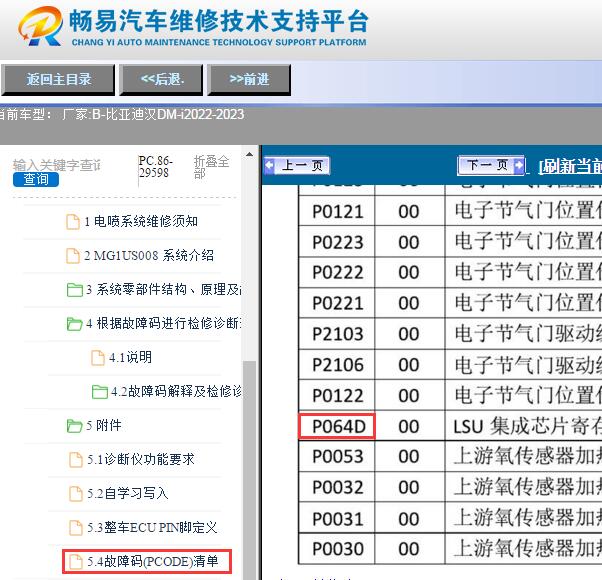Click open-folder icon of item 4
Viewport: 602px width, 580px height.
coord(74,324)
